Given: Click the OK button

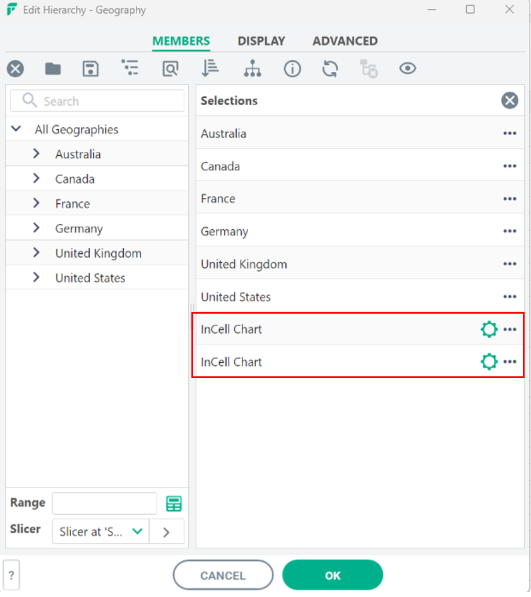Looking at the screenshot, I should 333,575.
